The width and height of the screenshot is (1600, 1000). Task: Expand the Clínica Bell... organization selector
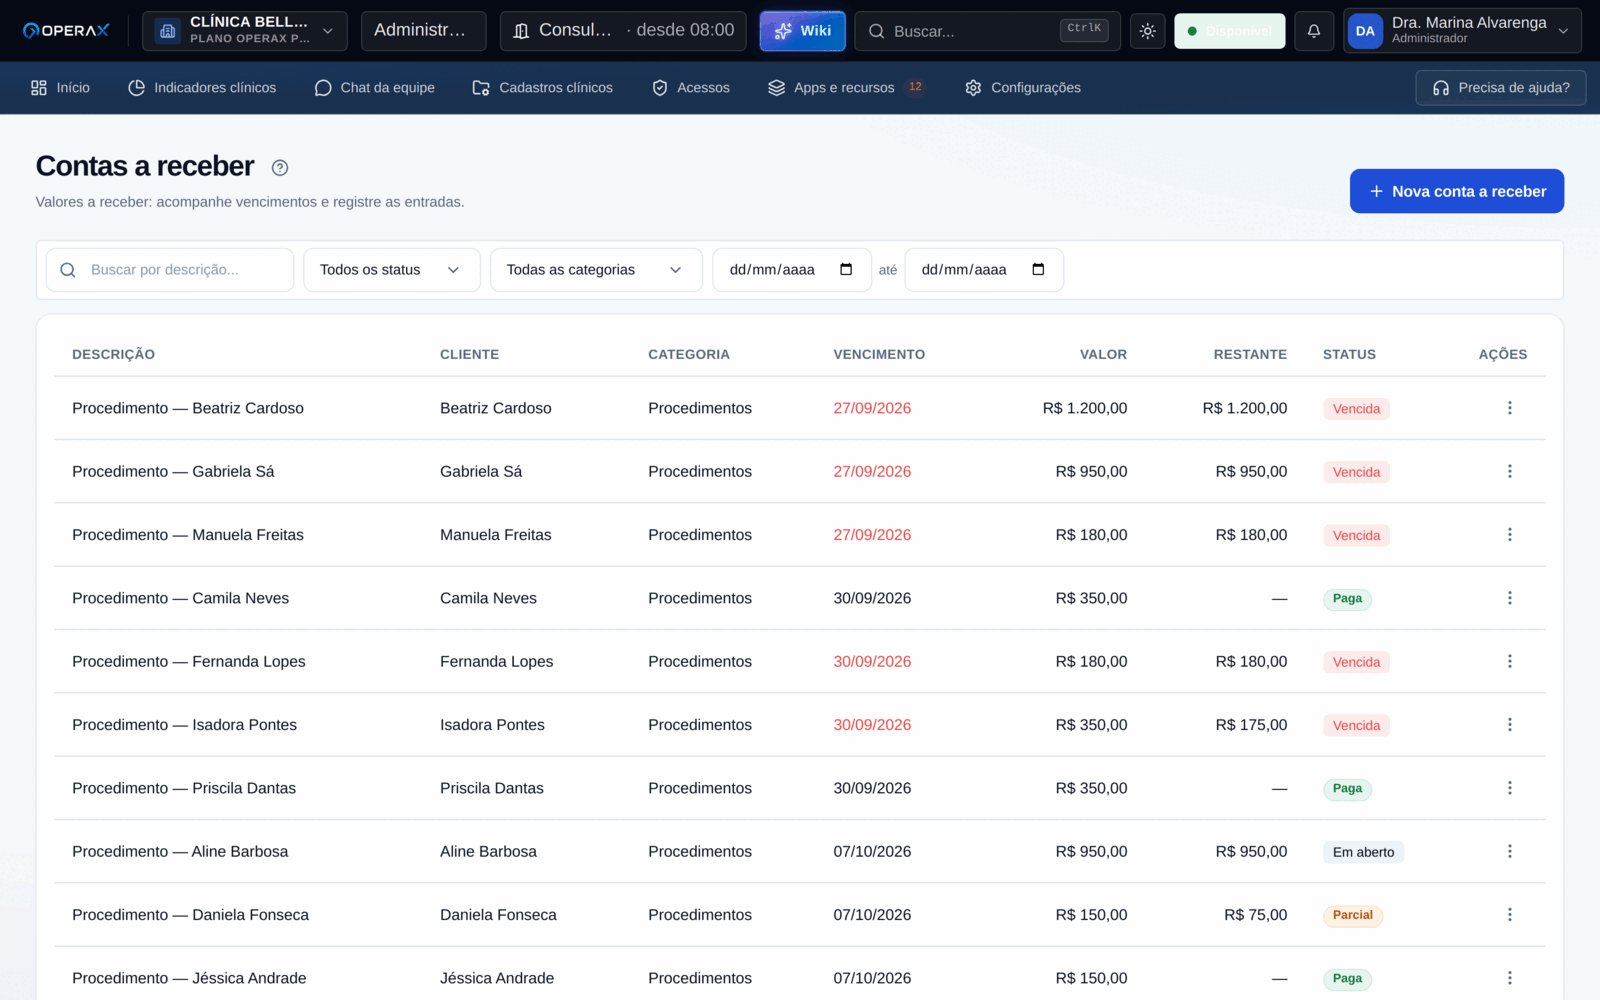coord(245,31)
